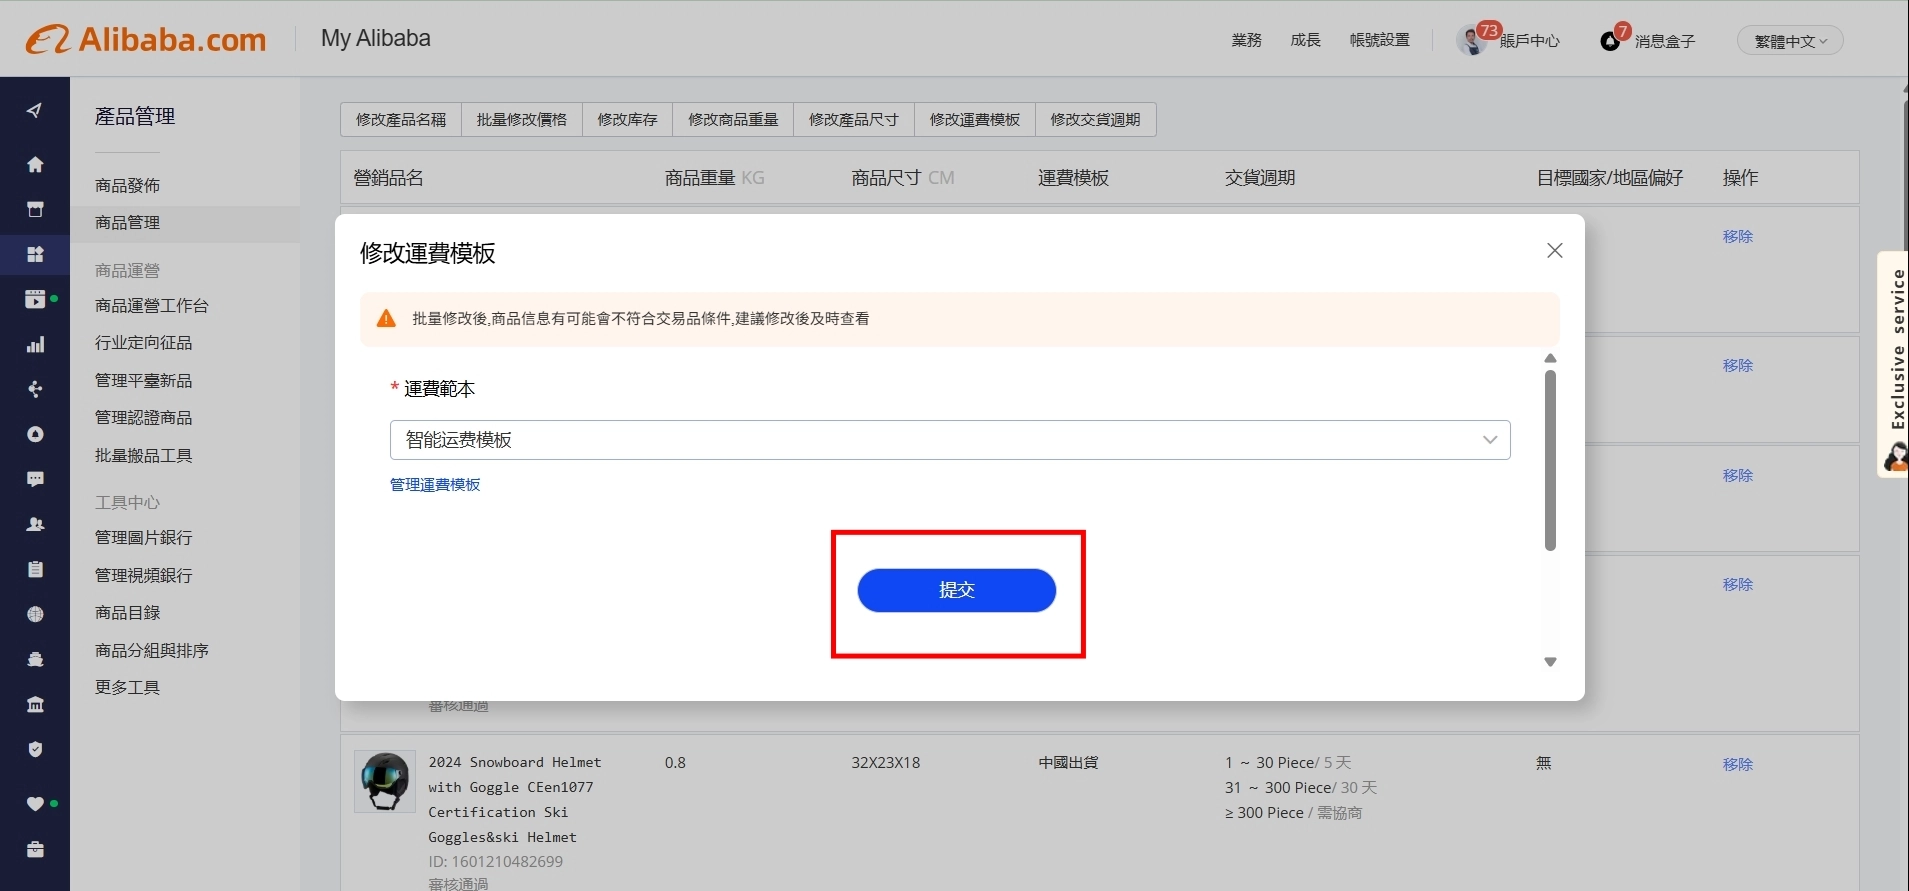Open 管理認證商品 in the side menu

(x=143, y=418)
